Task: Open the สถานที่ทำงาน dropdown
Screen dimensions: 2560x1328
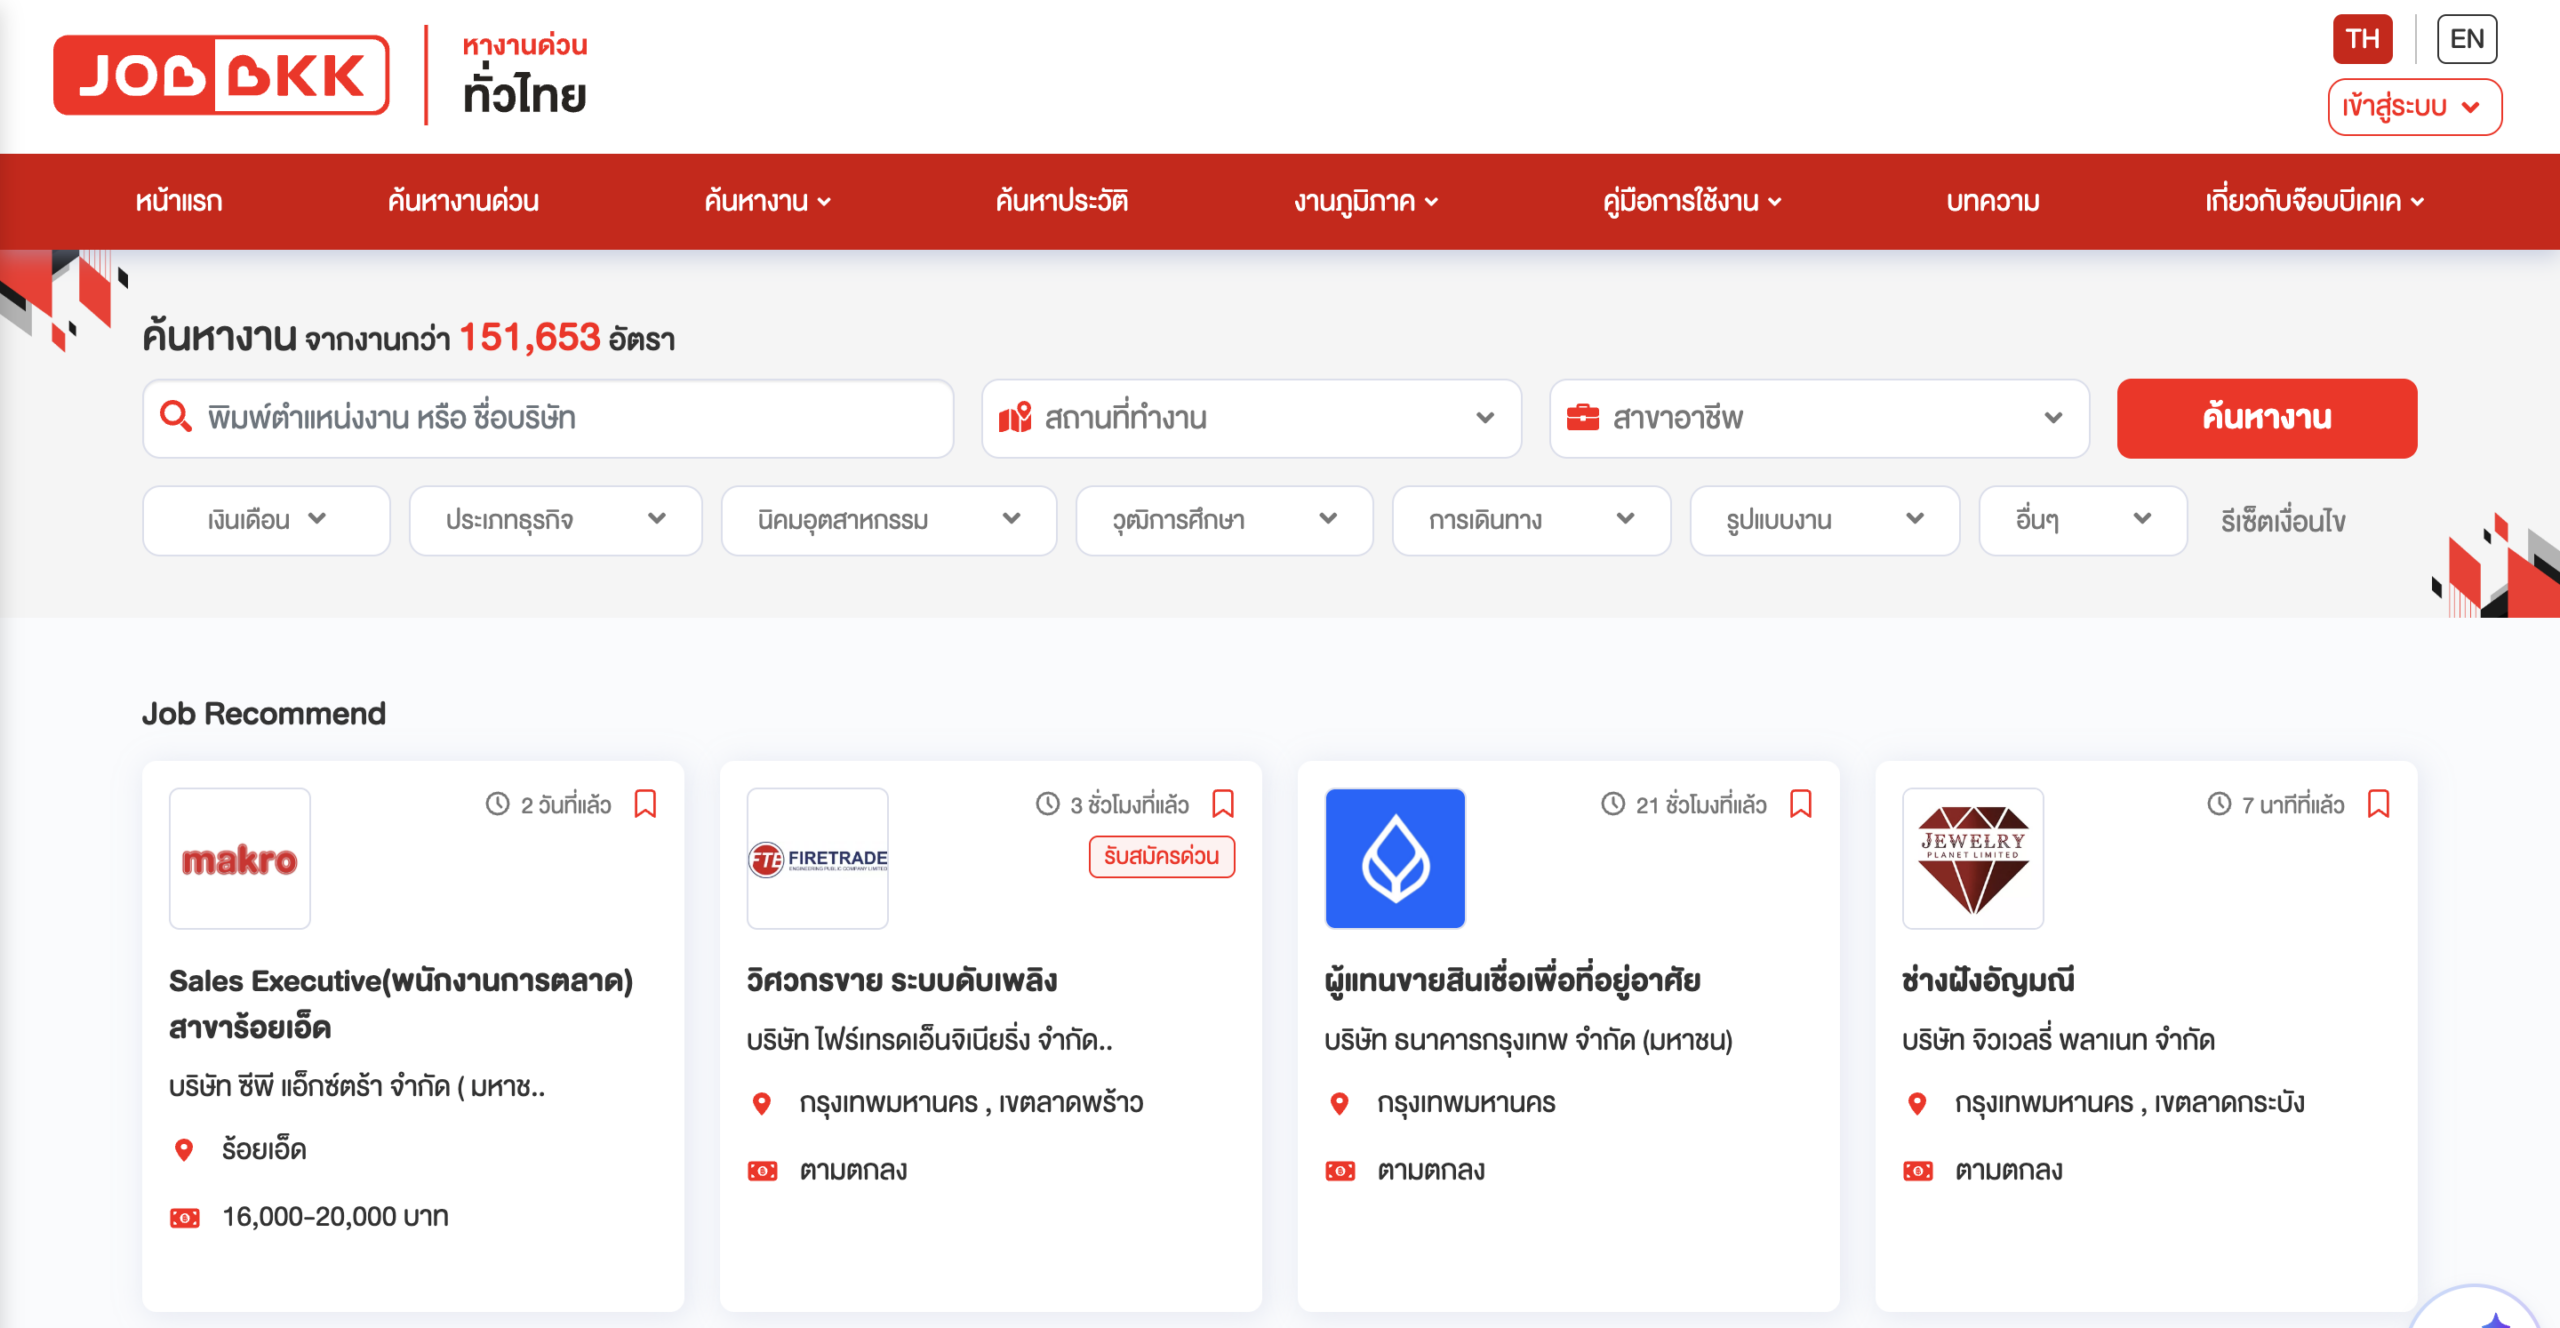Action: coord(1251,418)
